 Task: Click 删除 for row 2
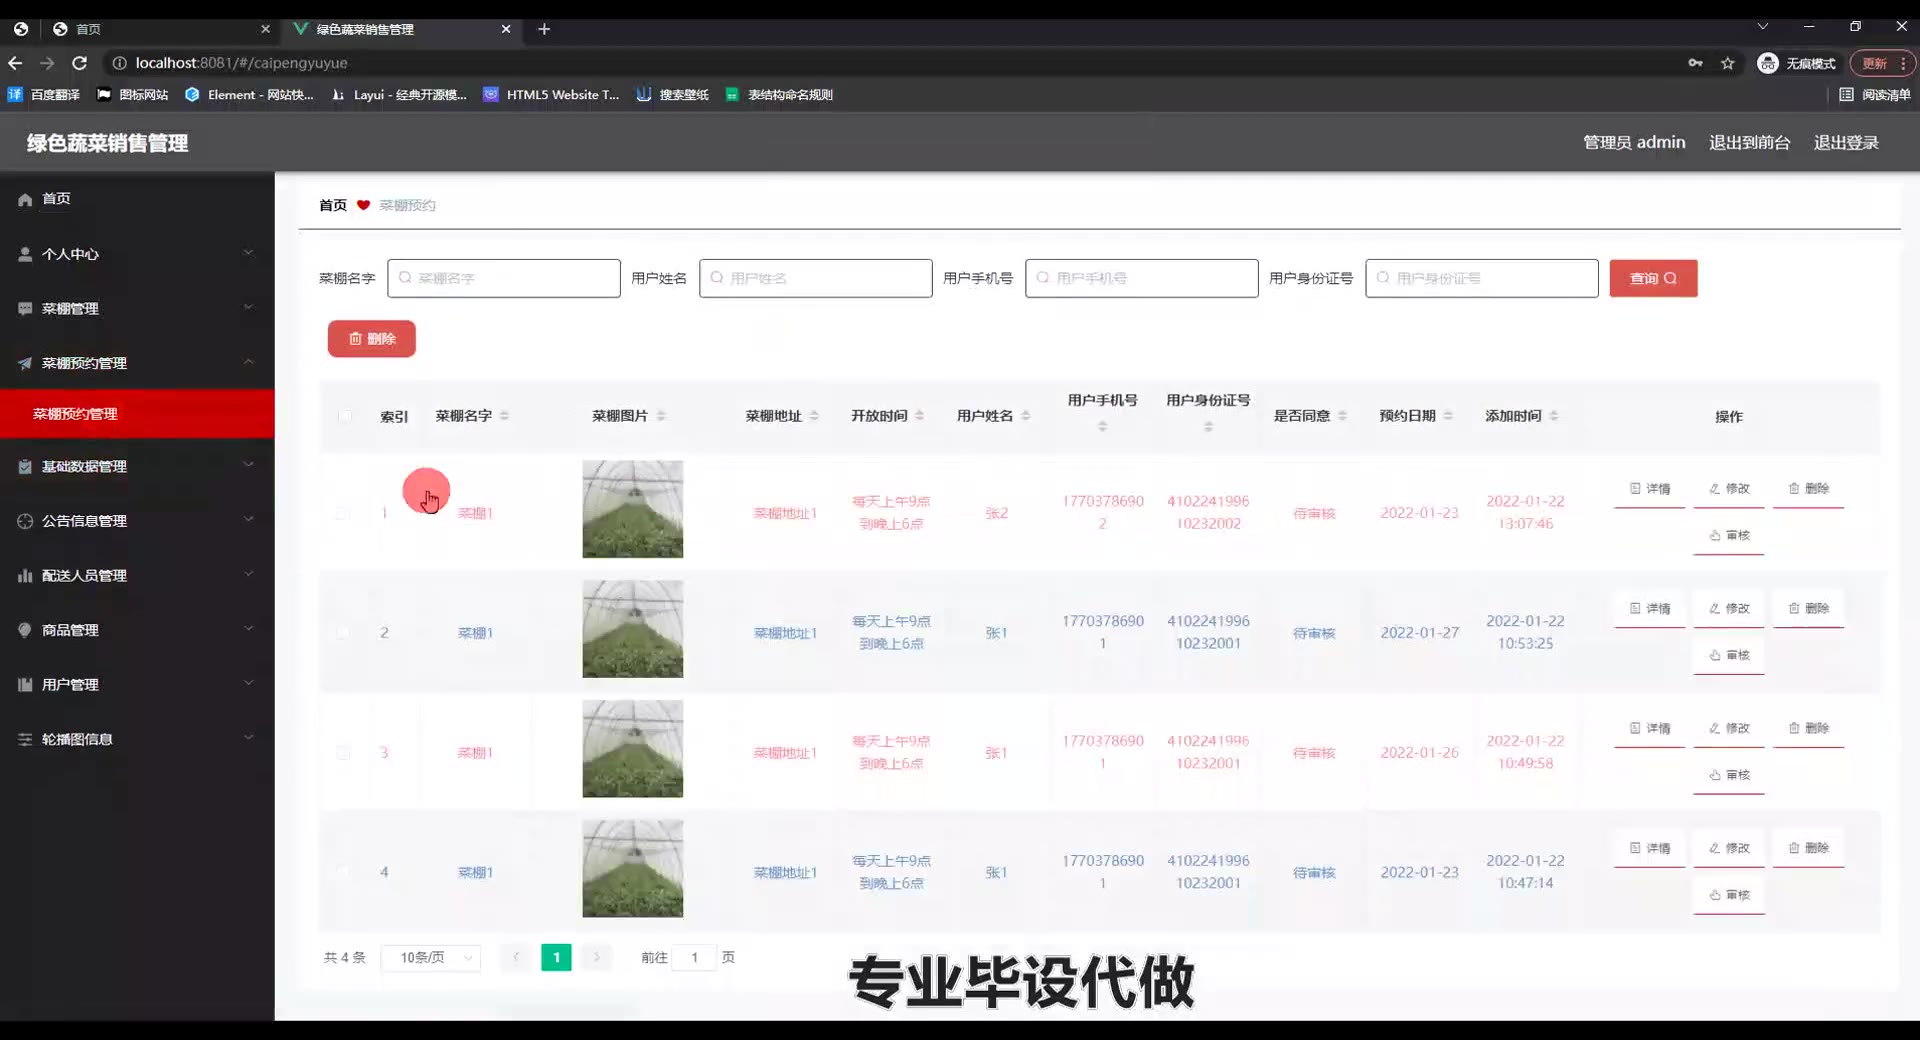1809,609
